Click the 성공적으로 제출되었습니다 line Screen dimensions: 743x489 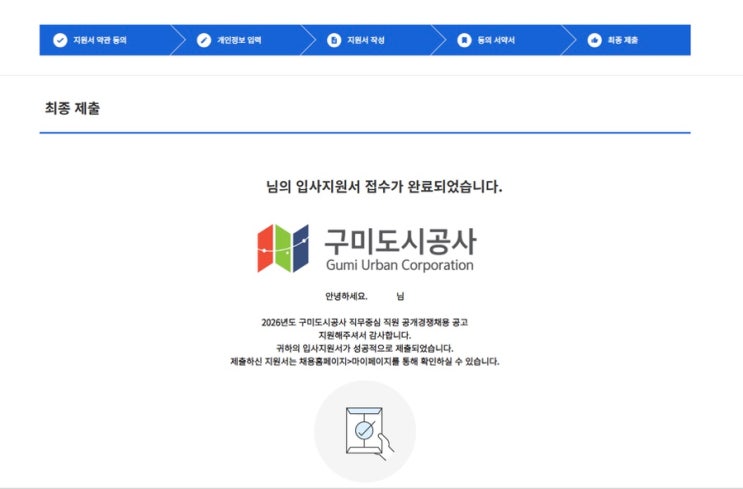click(x=364, y=348)
